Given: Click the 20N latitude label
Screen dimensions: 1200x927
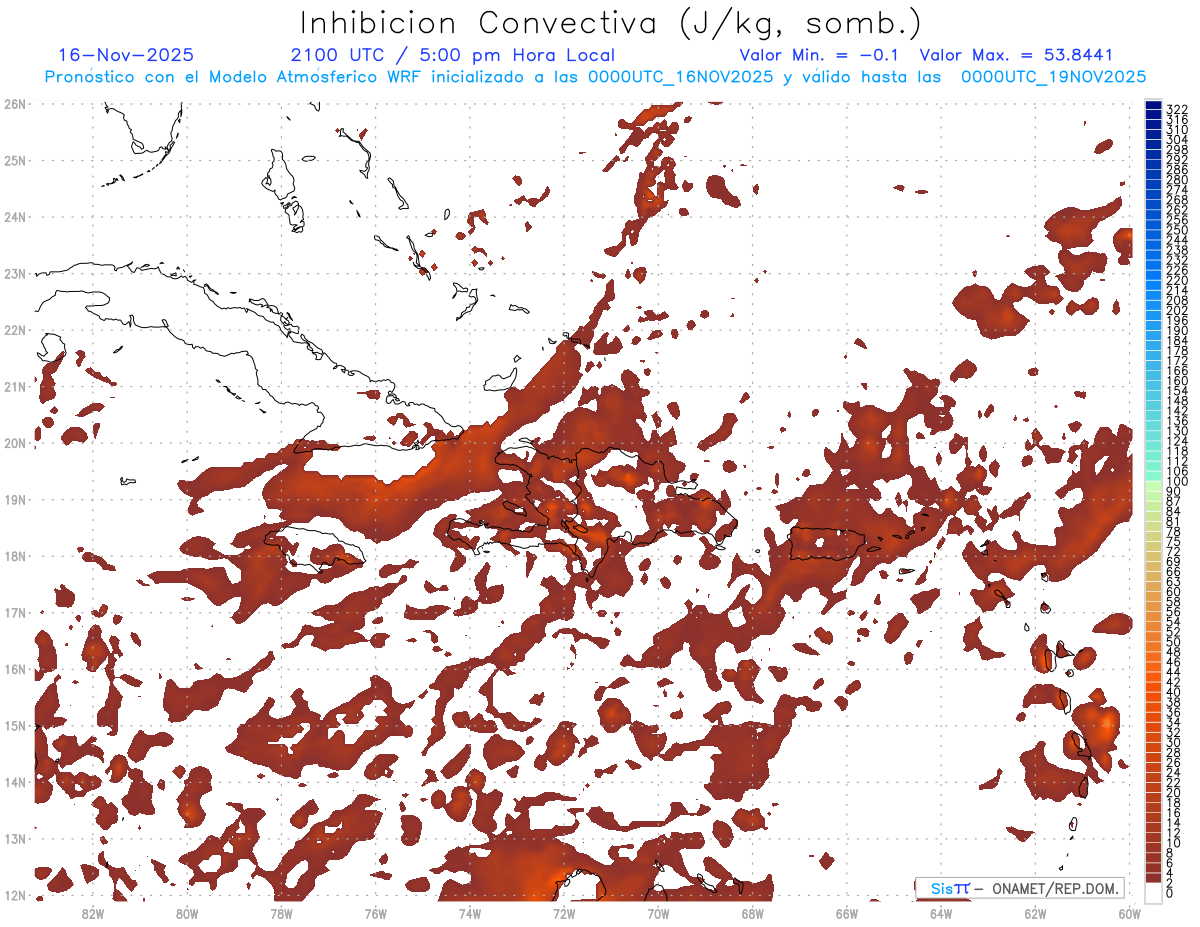Looking at the screenshot, I should 15,443.
